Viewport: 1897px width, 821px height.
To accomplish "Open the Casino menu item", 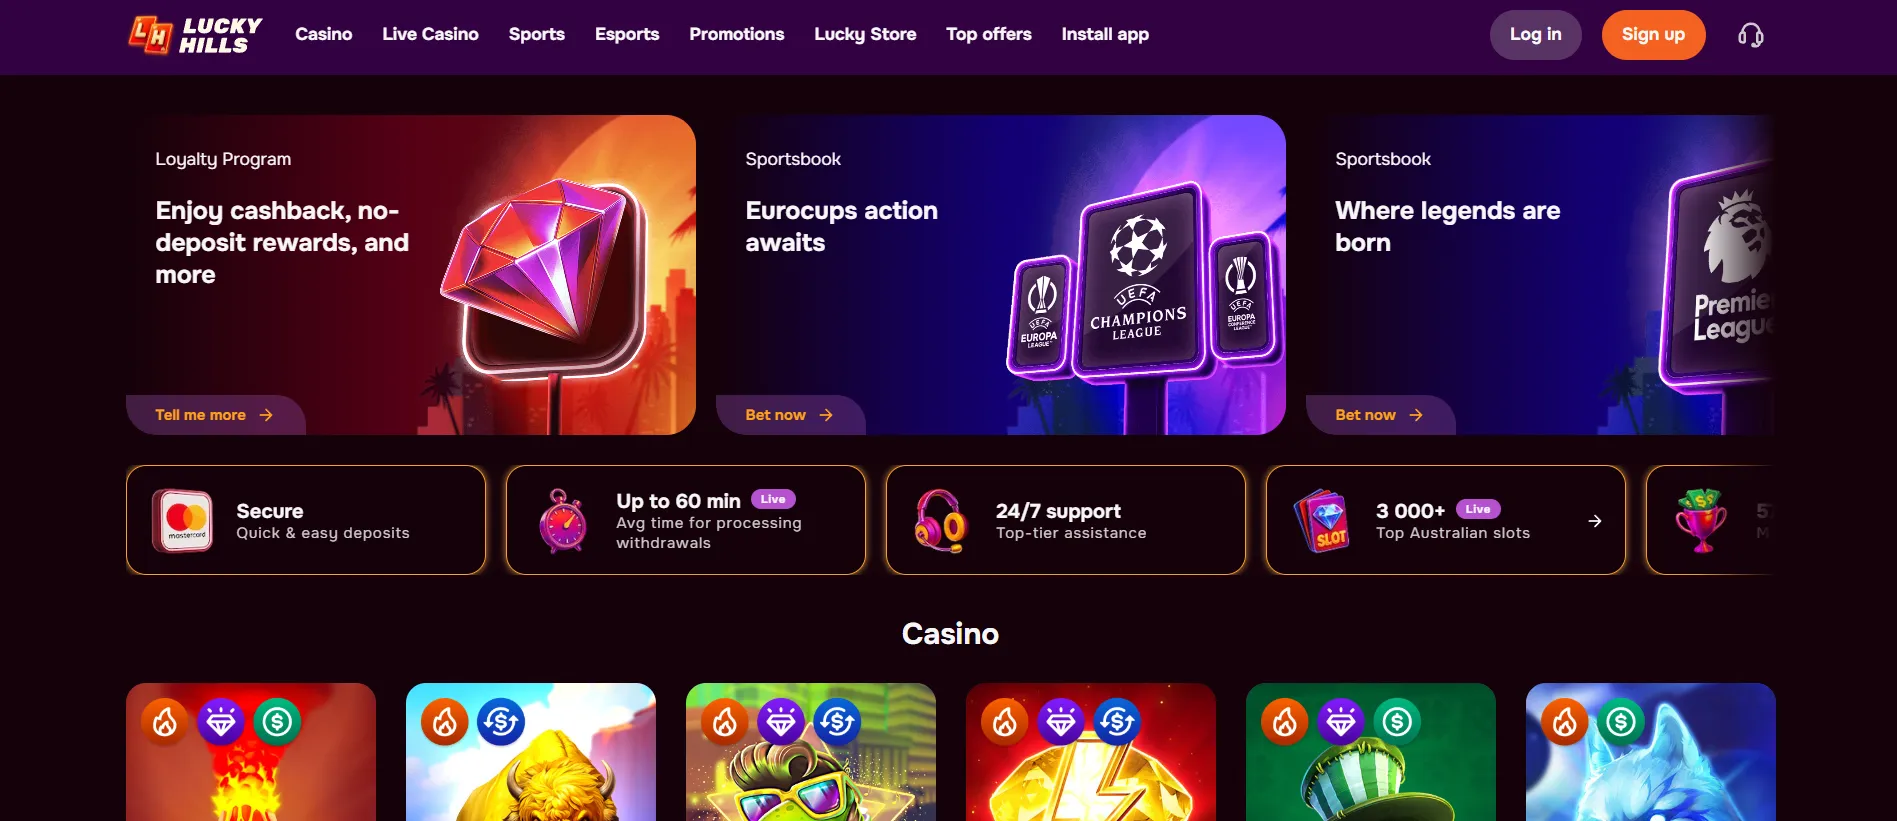I will [323, 34].
